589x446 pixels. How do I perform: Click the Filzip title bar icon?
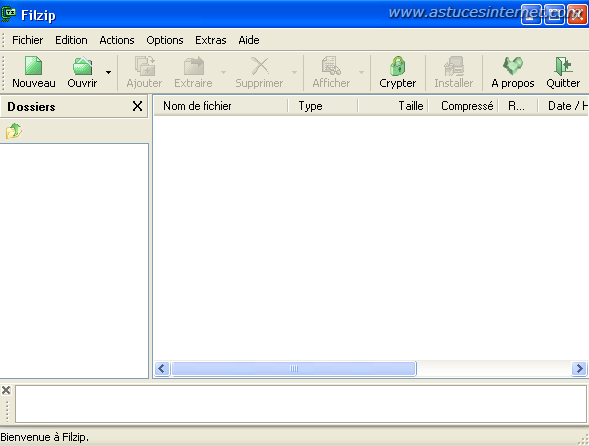(8, 14)
